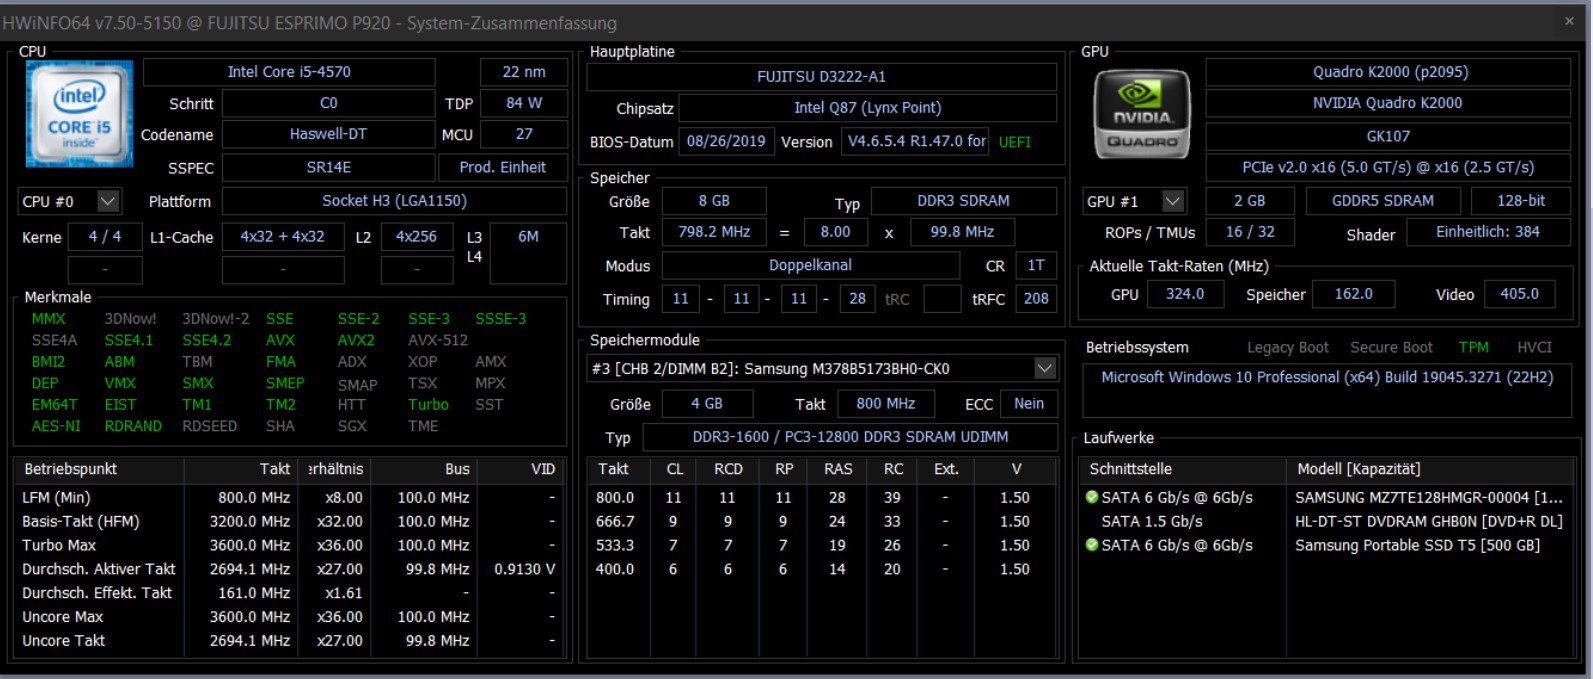Viewport: 1593px width, 679px height.
Task: Click the PCIe v2.0 x16 bus field
Action: click(1387, 167)
